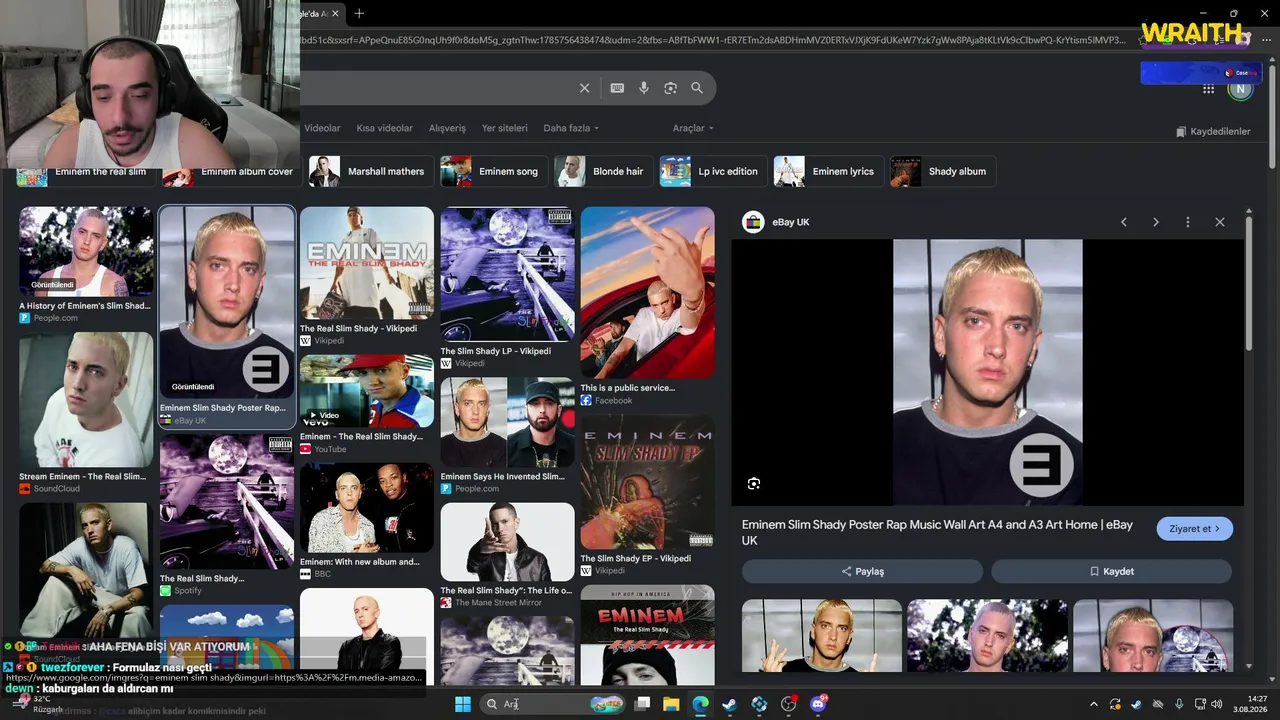The height and width of the screenshot is (720, 1280).
Task: Open the Google account avatar menu
Action: 1241,89
